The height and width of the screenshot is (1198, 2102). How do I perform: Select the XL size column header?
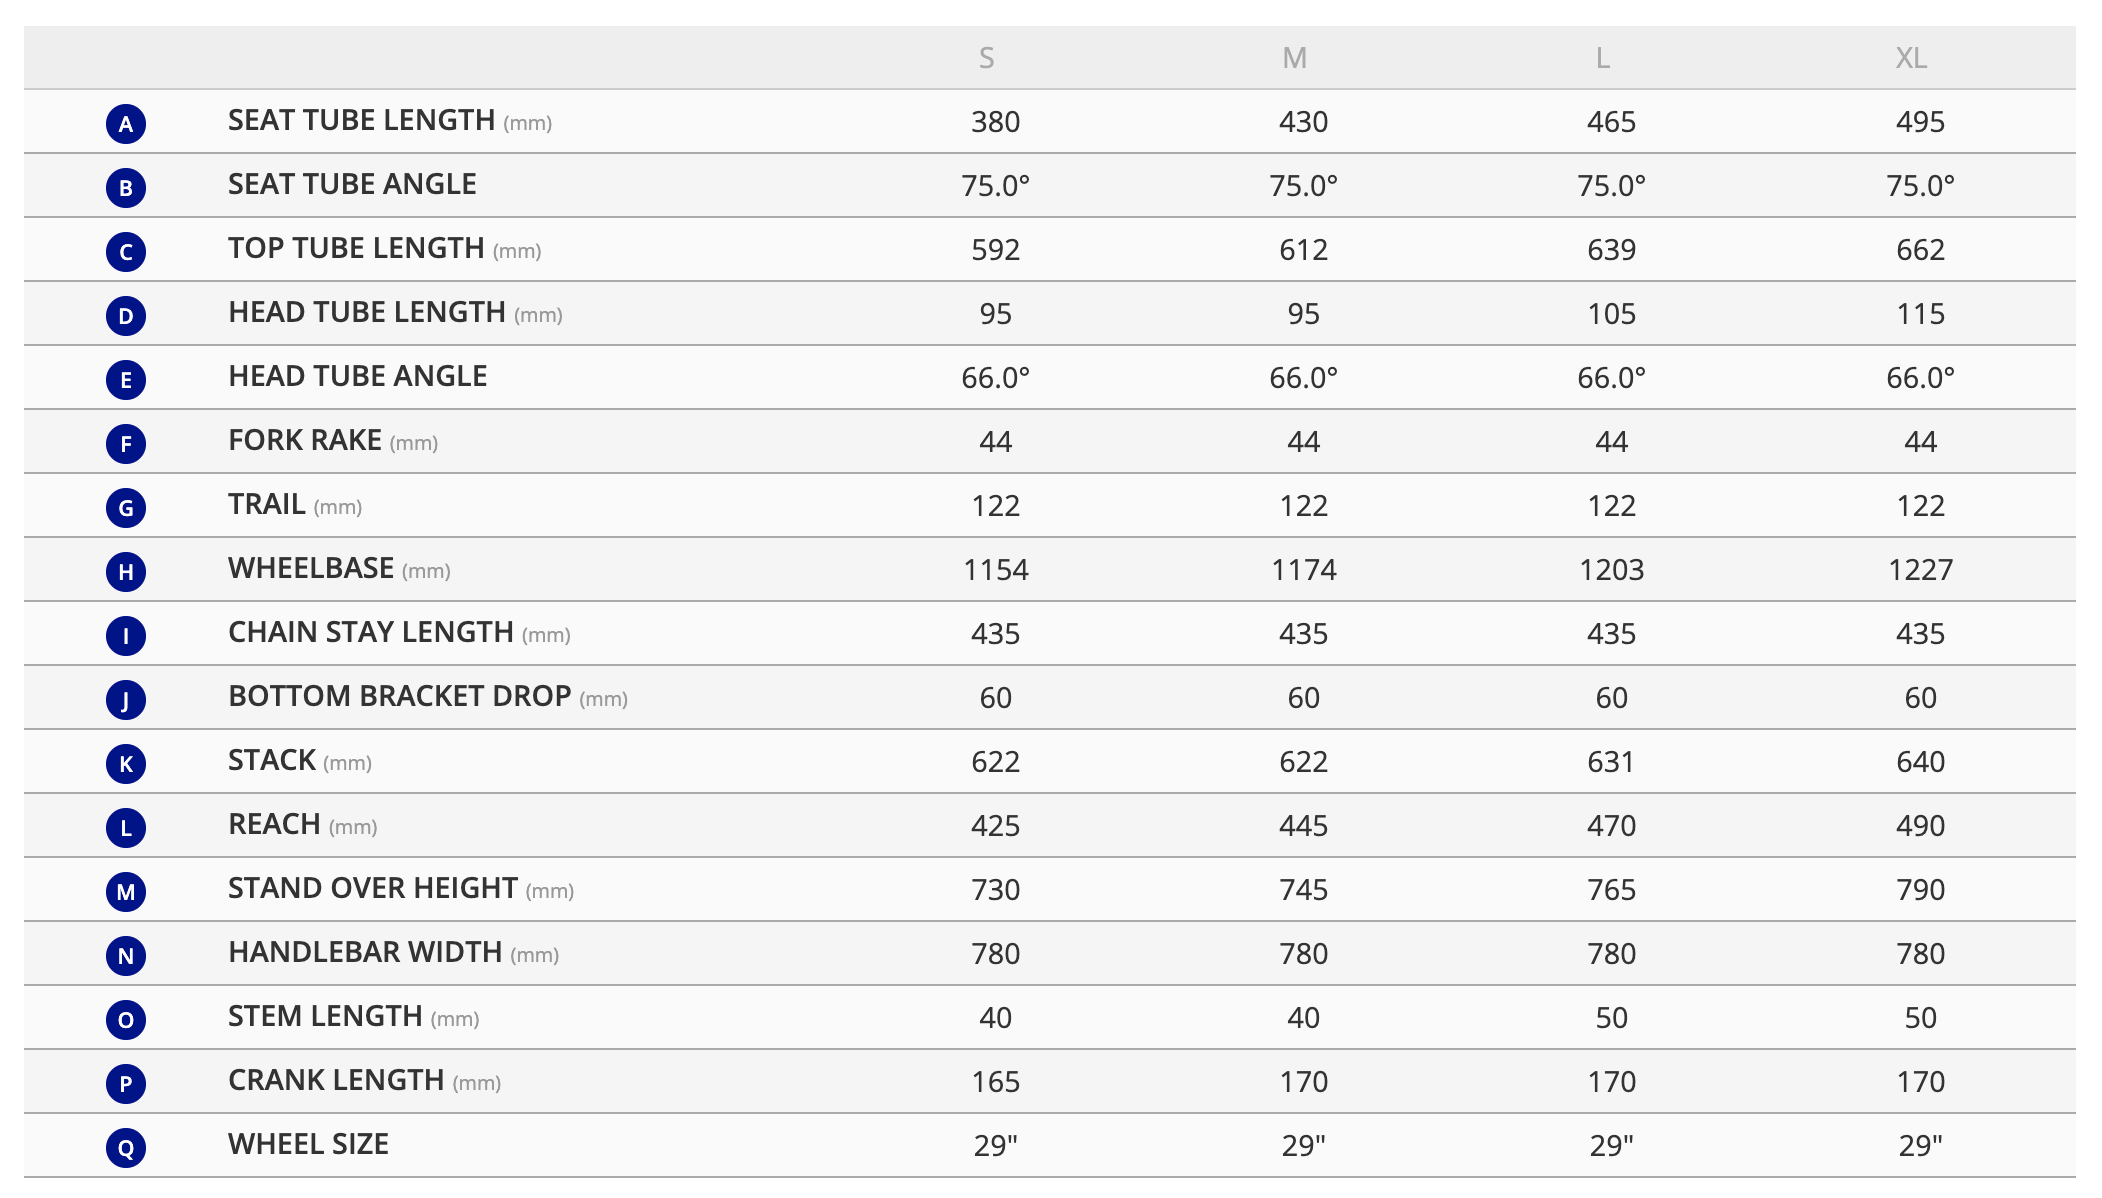pos(1911,58)
